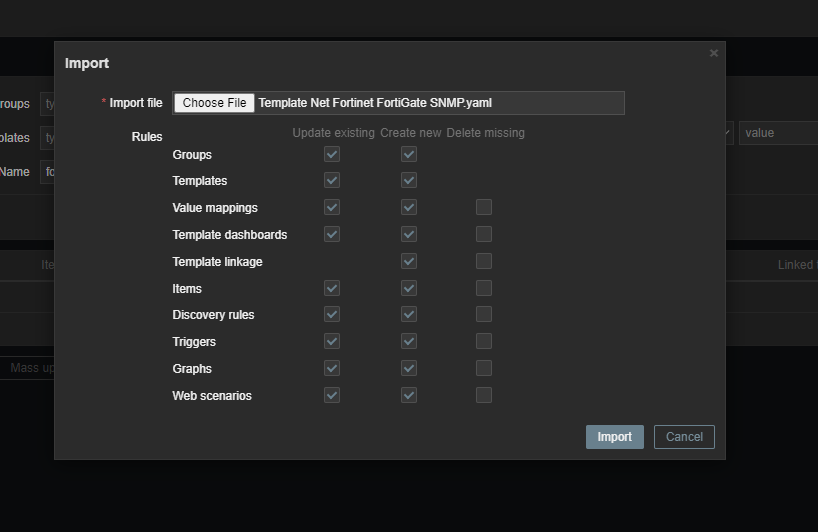This screenshot has width=818, height=532.
Task: Uncheck Create new for Discovery rules
Action: [x=408, y=314]
